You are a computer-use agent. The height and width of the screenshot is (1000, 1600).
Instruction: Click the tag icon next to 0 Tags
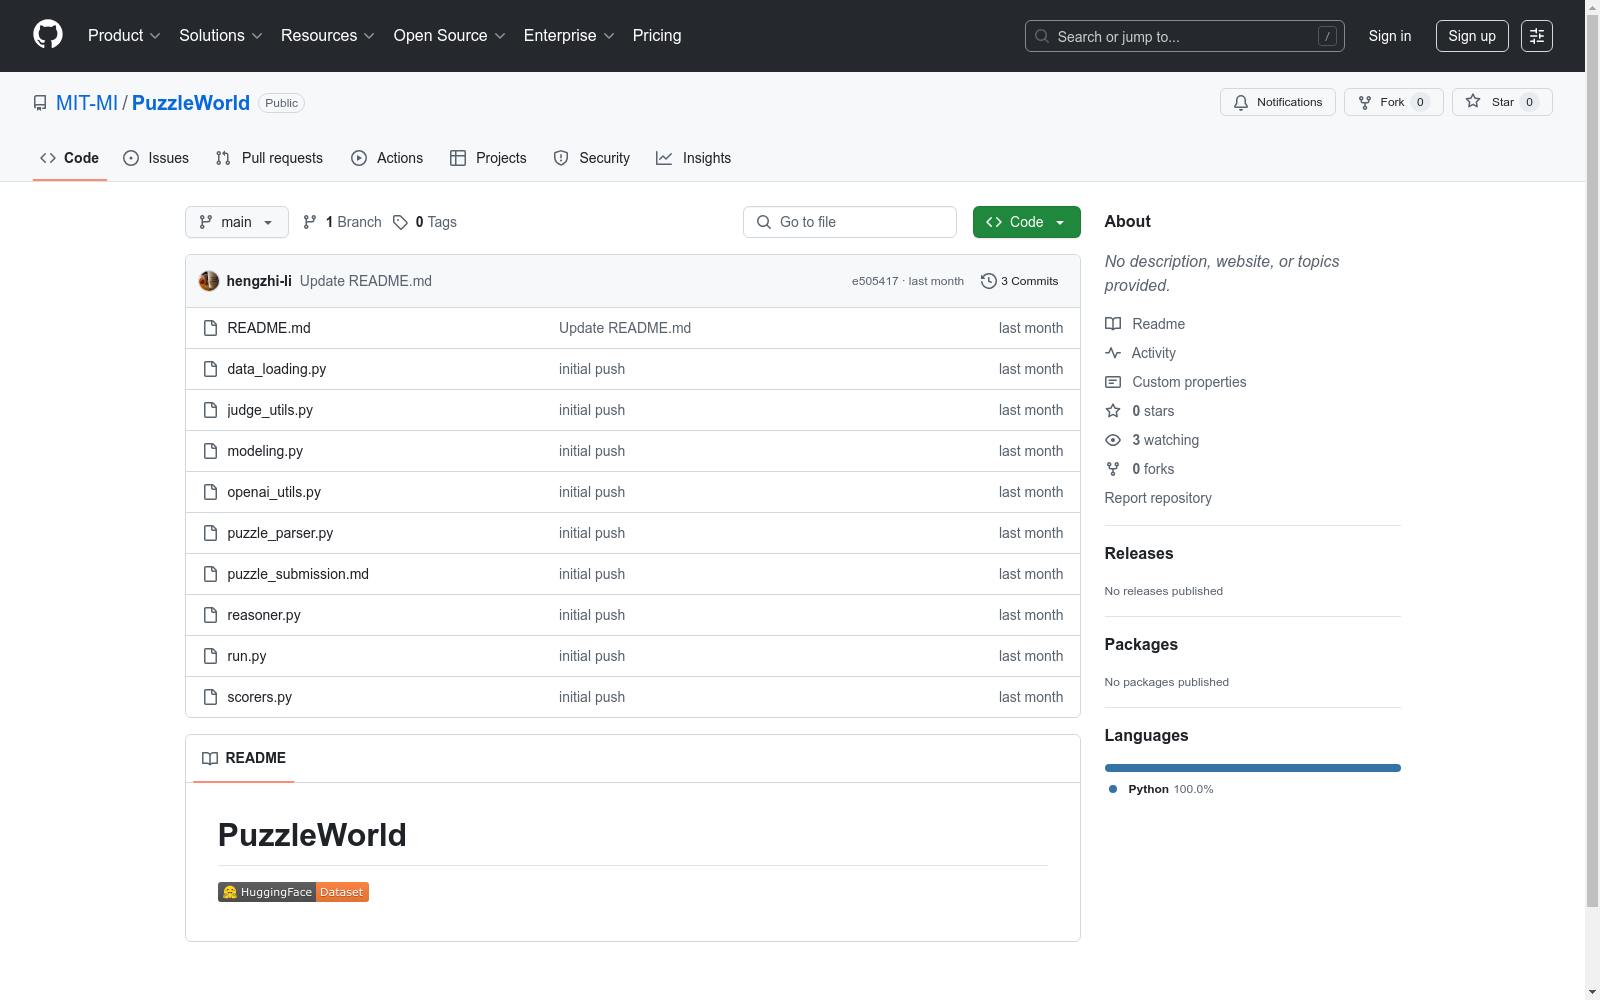(x=400, y=222)
